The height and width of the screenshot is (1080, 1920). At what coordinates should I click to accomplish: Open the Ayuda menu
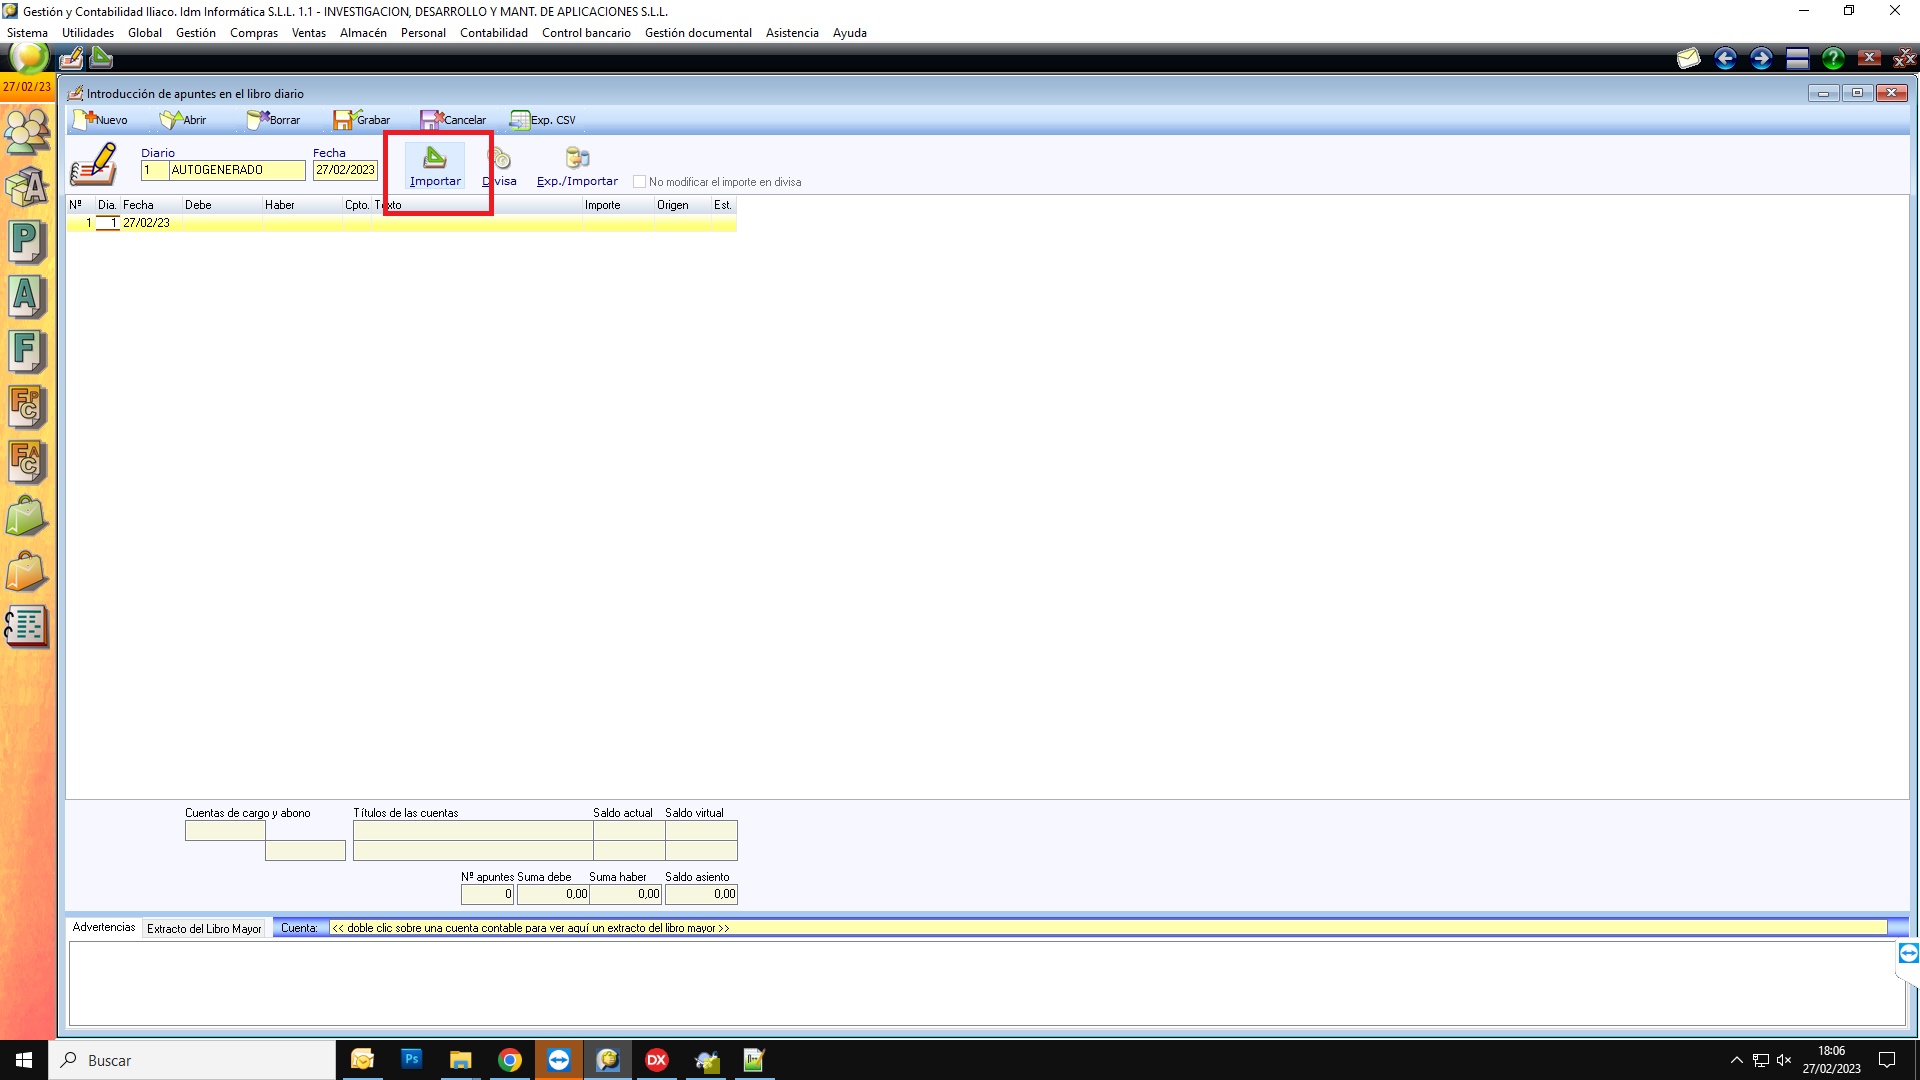tap(850, 33)
